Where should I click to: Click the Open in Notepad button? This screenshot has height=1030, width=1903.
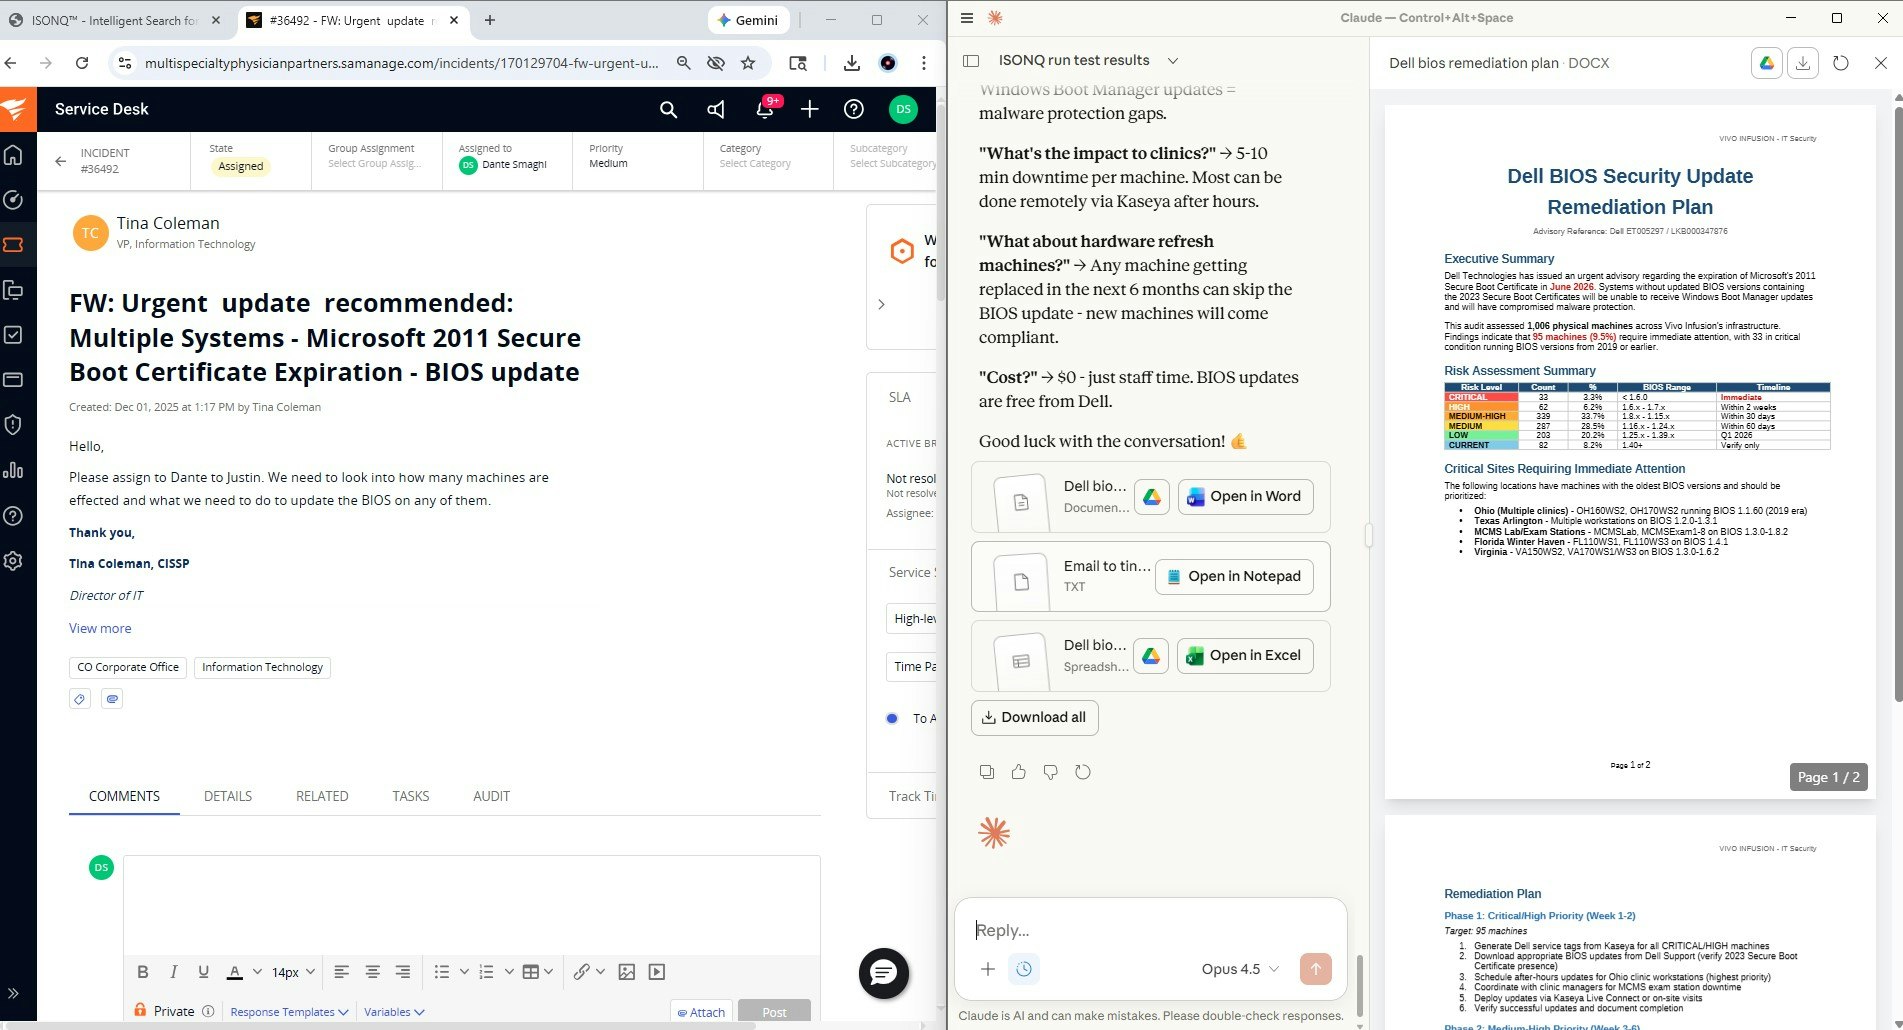point(1234,576)
